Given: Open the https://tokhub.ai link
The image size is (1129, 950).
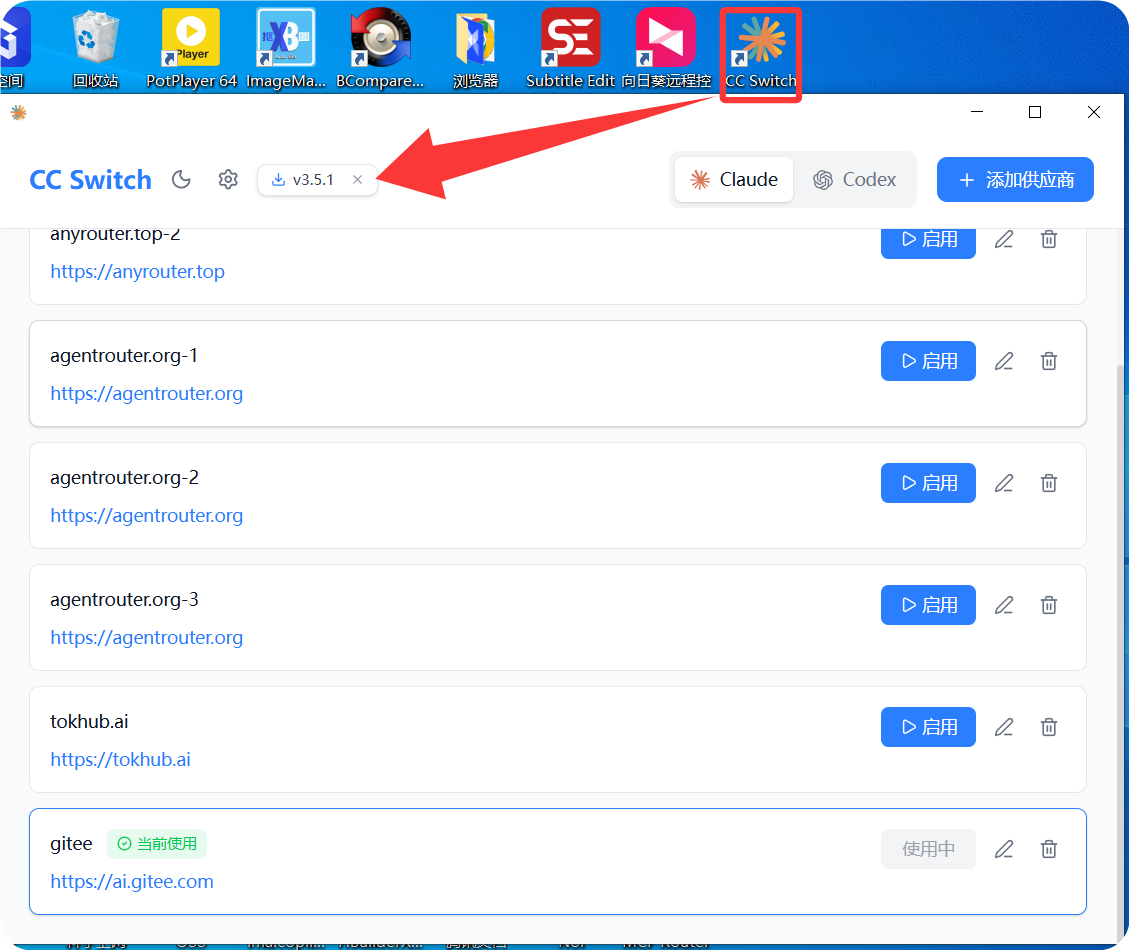Looking at the screenshot, I should pos(120,760).
